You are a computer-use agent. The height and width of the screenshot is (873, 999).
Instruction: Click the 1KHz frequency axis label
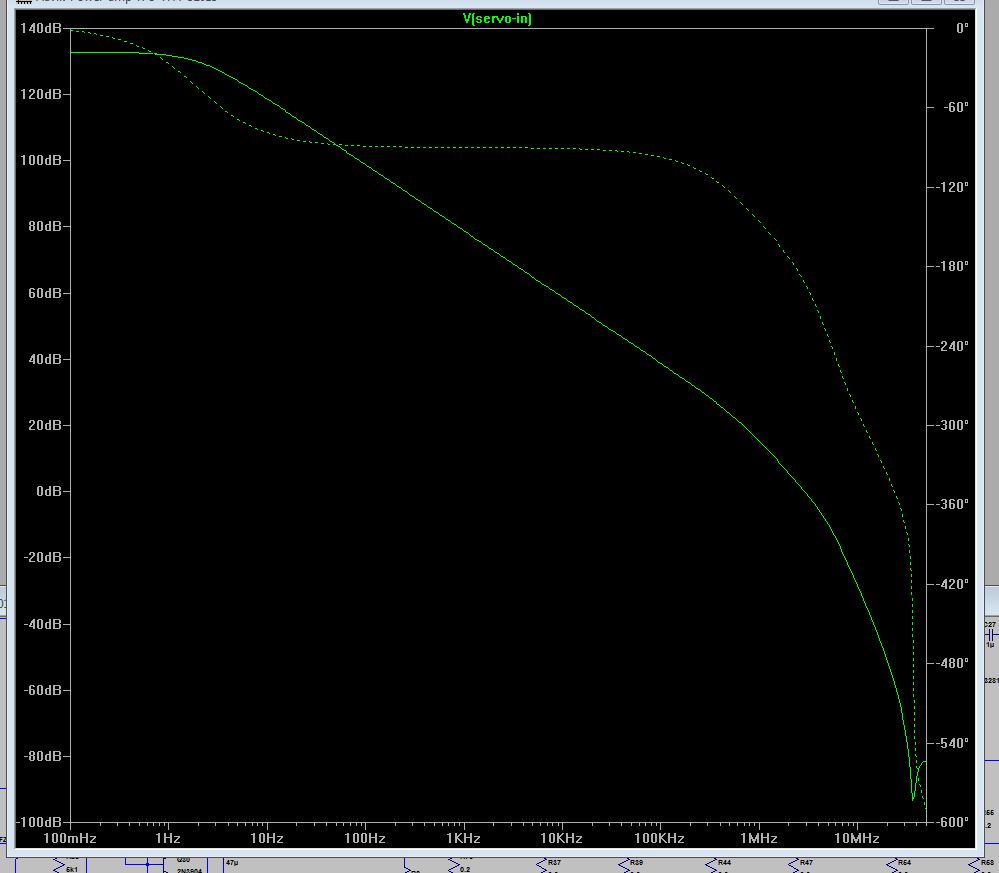pyautogui.click(x=463, y=839)
